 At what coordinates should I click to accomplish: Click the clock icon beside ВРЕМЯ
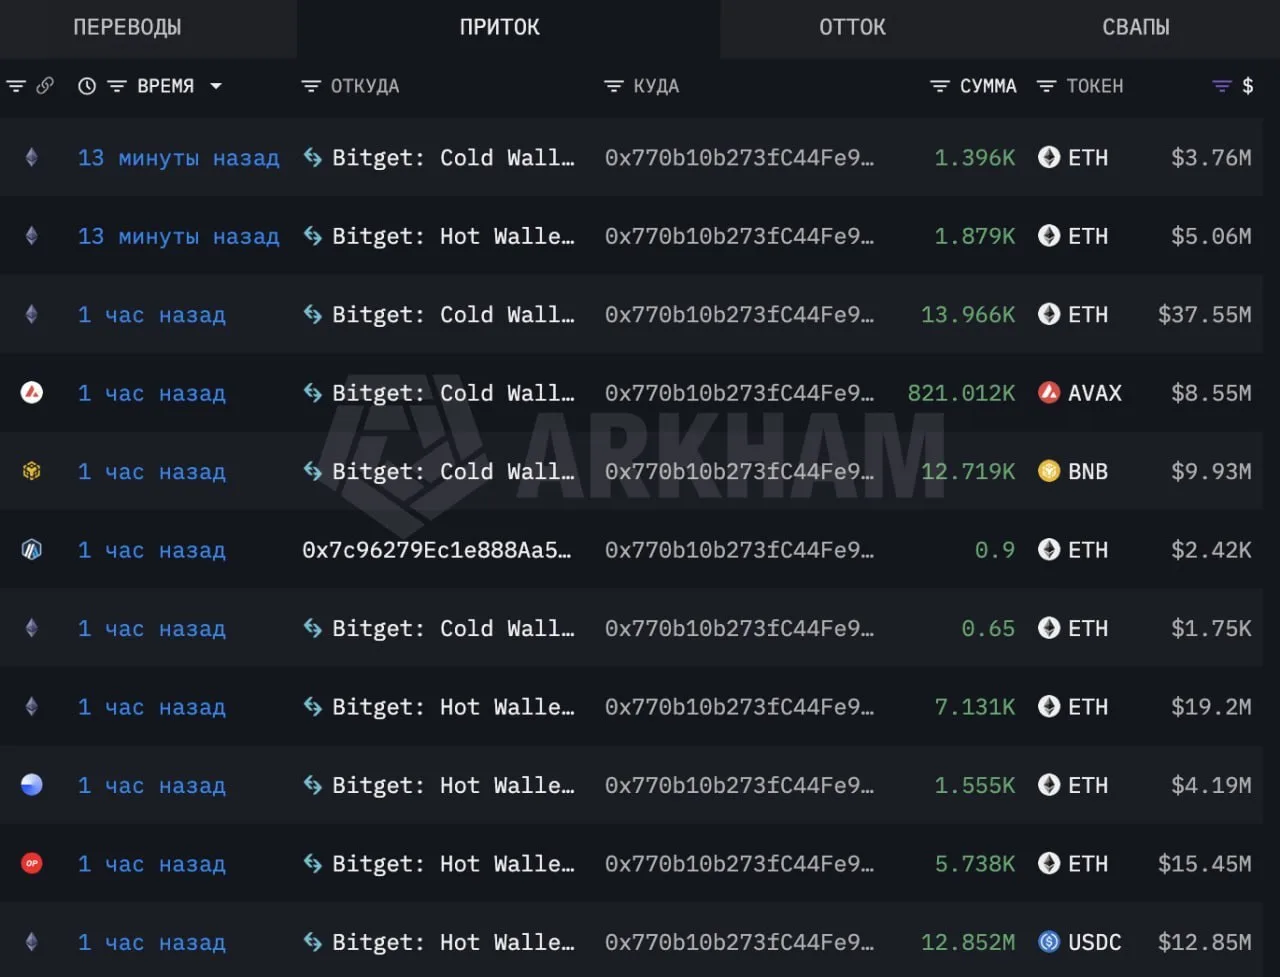[87, 86]
